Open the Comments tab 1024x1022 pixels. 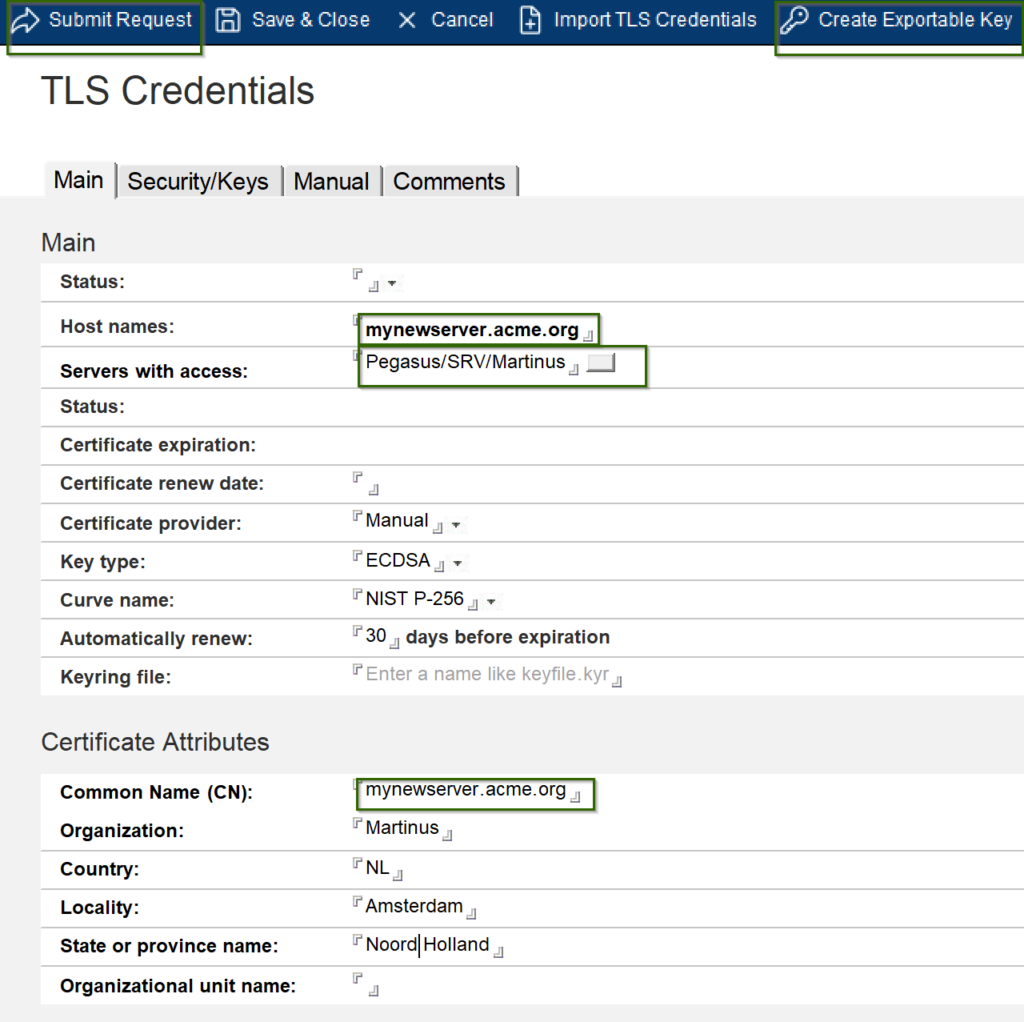(450, 181)
